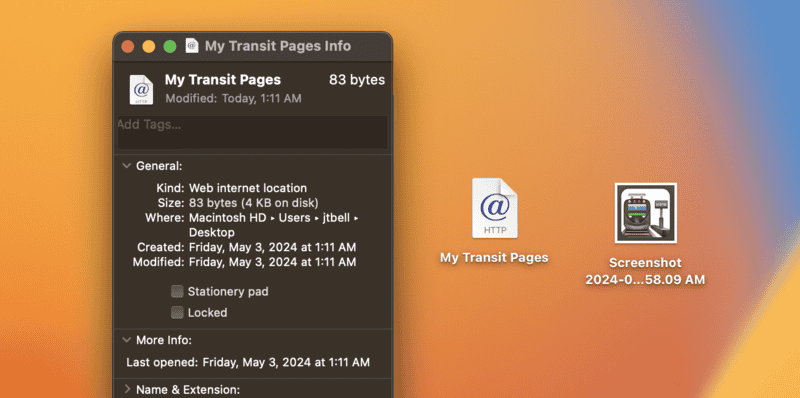Screen dimensions: 800x398
Task: Zoom the Info window with green button
Action: pyautogui.click(x=170, y=46)
